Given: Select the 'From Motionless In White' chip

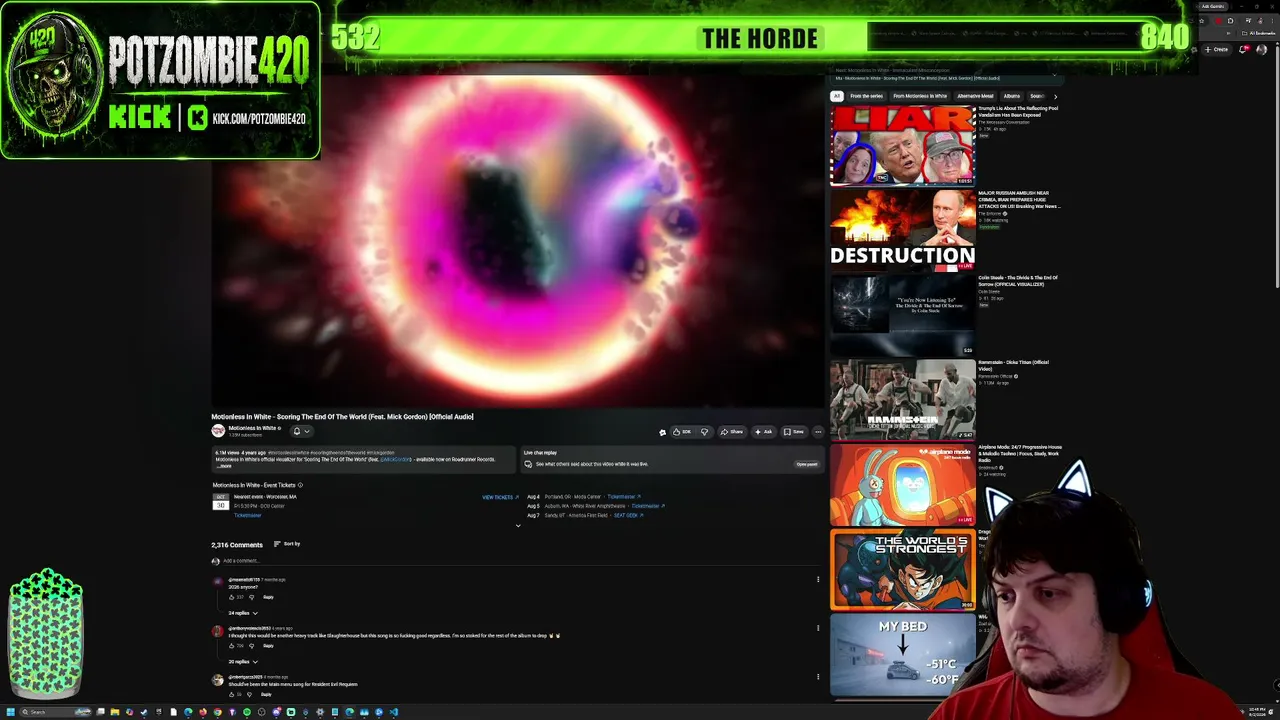Looking at the screenshot, I should point(920,96).
